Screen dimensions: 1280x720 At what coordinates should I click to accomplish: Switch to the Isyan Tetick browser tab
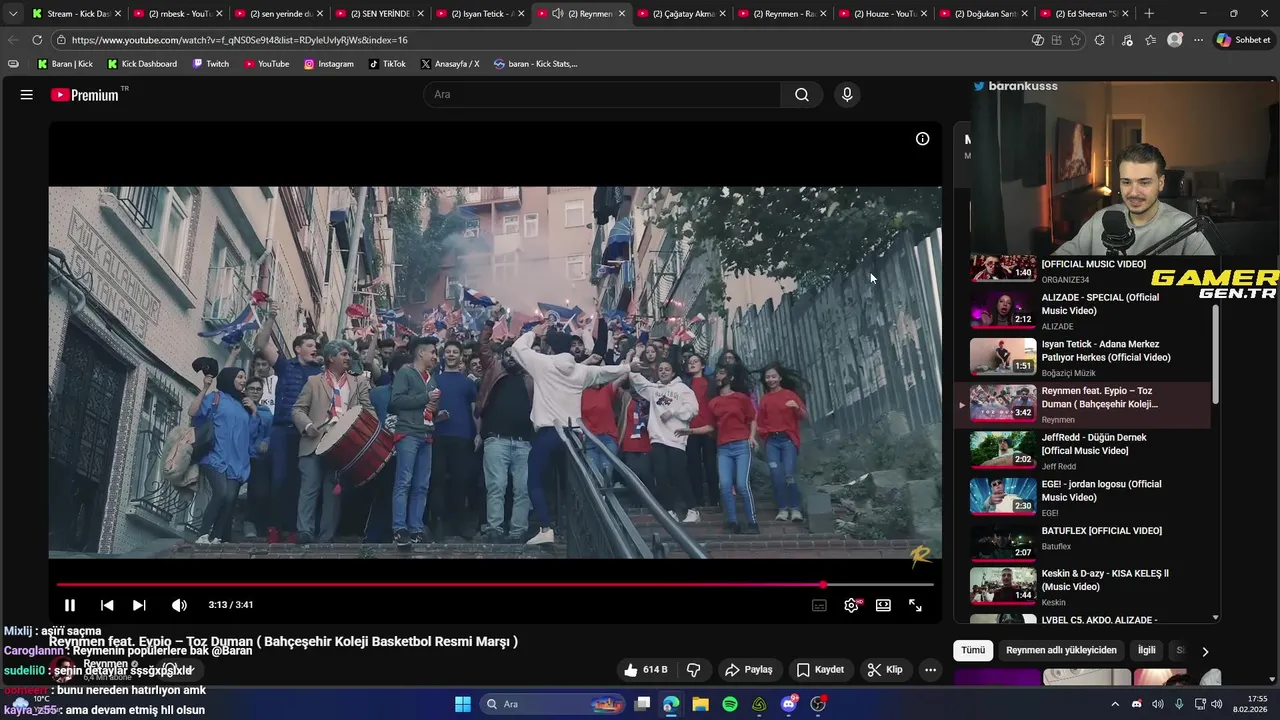tap(480, 14)
